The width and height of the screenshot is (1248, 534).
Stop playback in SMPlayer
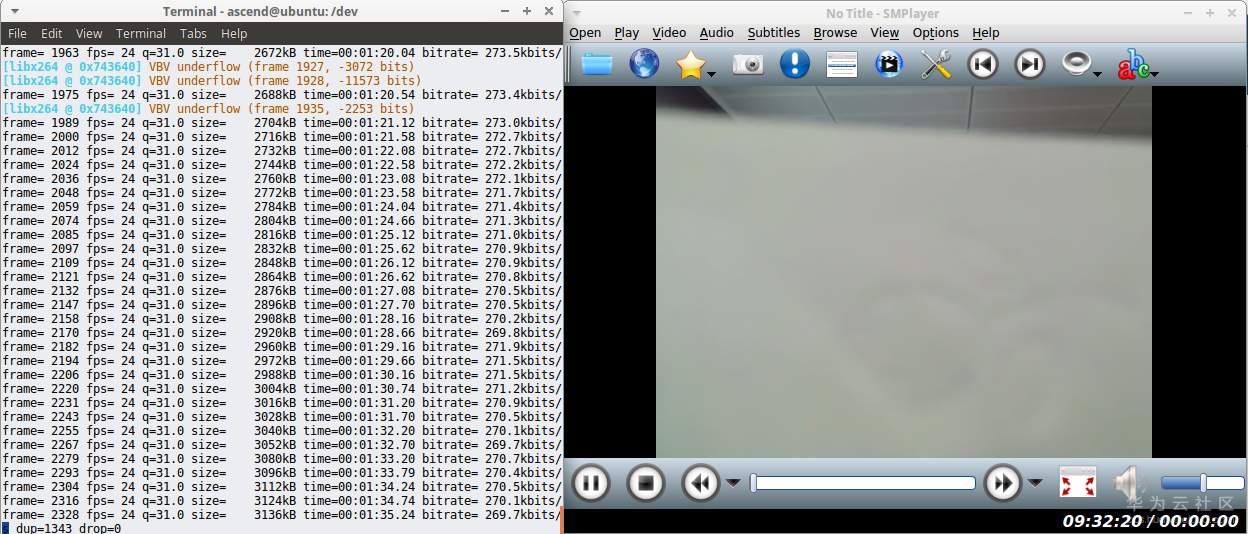tap(646, 483)
